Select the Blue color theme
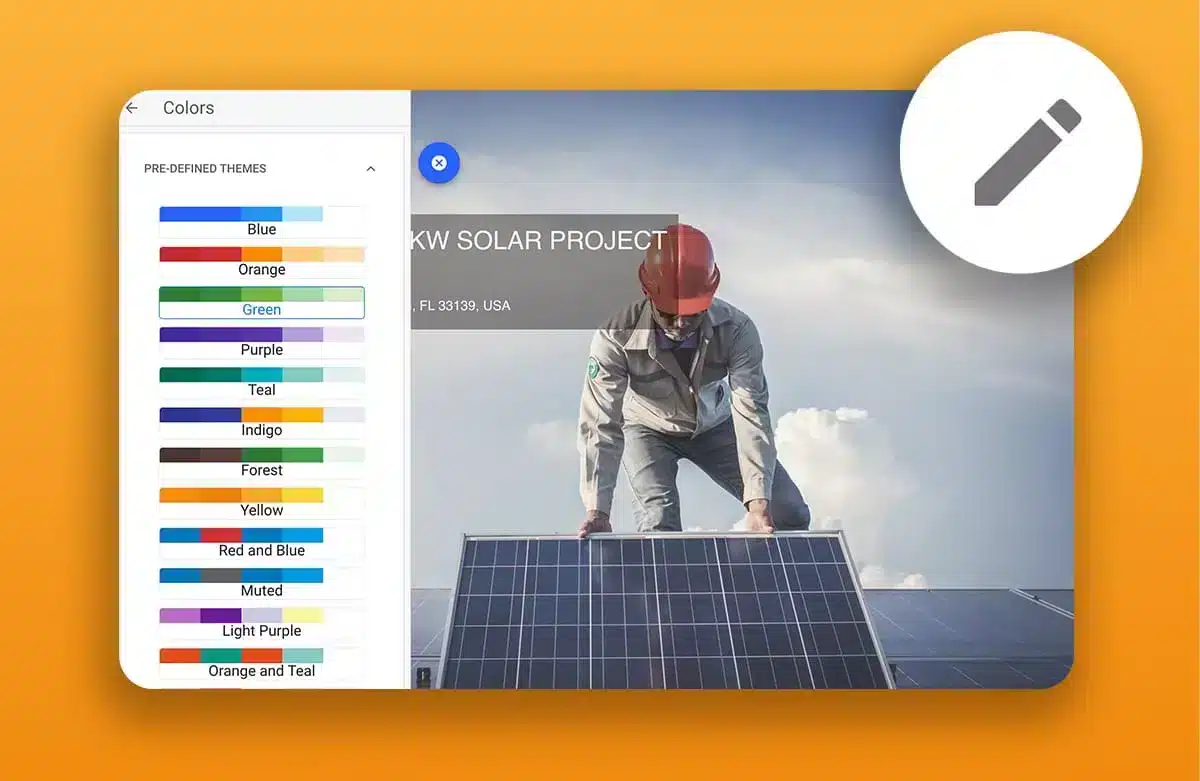 pyautogui.click(x=261, y=222)
